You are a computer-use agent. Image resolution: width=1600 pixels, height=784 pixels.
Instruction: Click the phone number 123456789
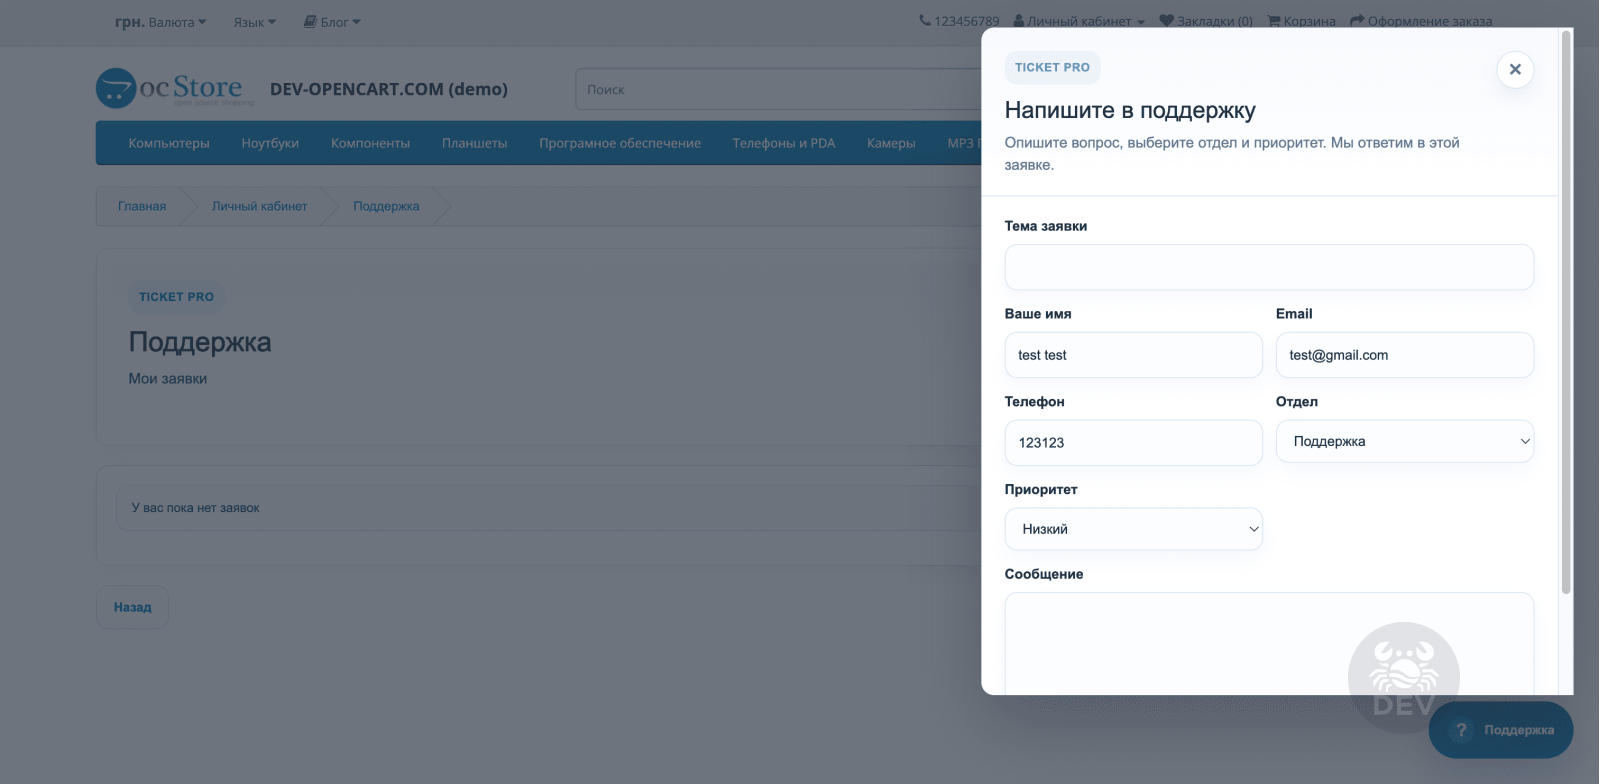click(966, 20)
